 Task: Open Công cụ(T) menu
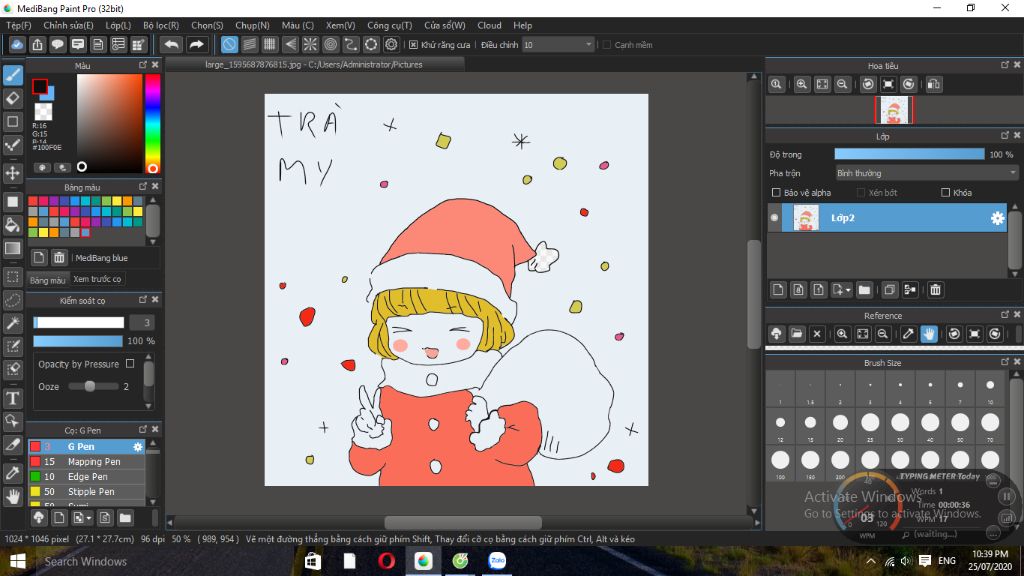(389, 25)
